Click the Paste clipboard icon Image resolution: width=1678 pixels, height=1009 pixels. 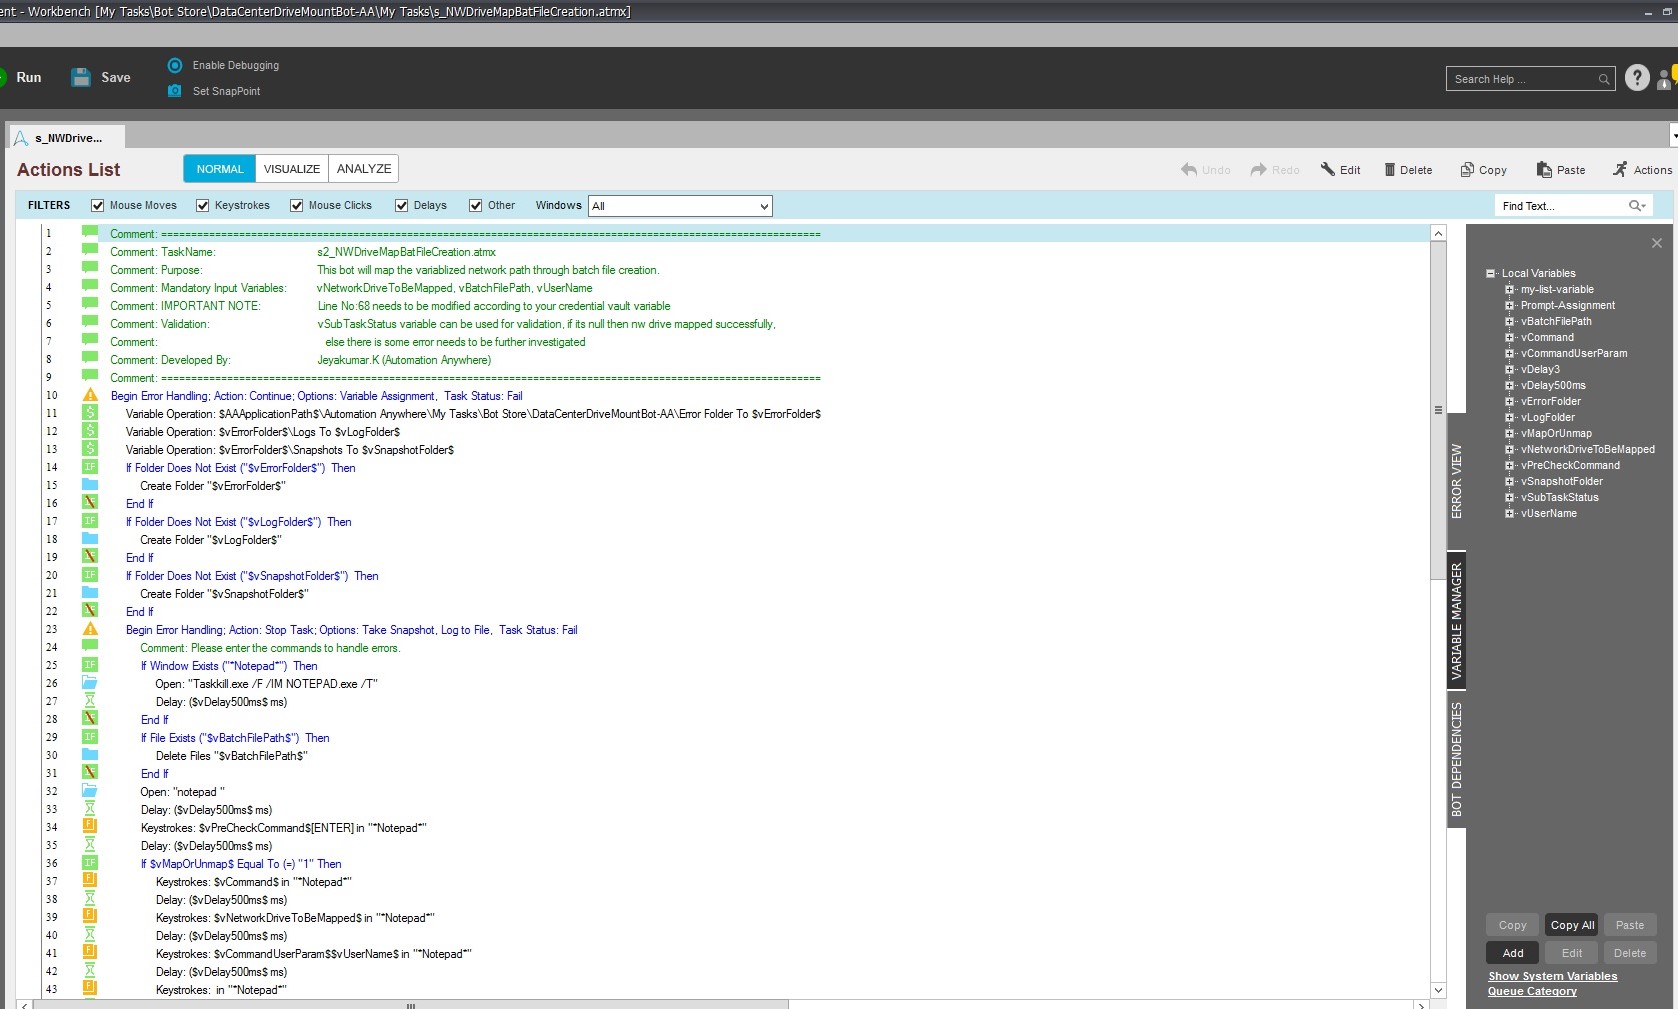pos(1544,170)
